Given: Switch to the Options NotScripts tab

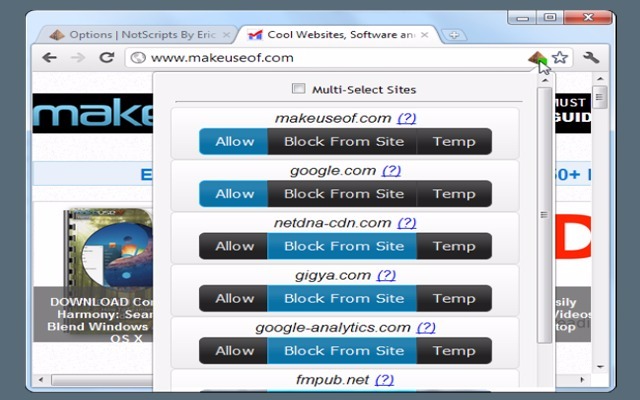Looking at the screenshot, I should [x=130, y=35].
